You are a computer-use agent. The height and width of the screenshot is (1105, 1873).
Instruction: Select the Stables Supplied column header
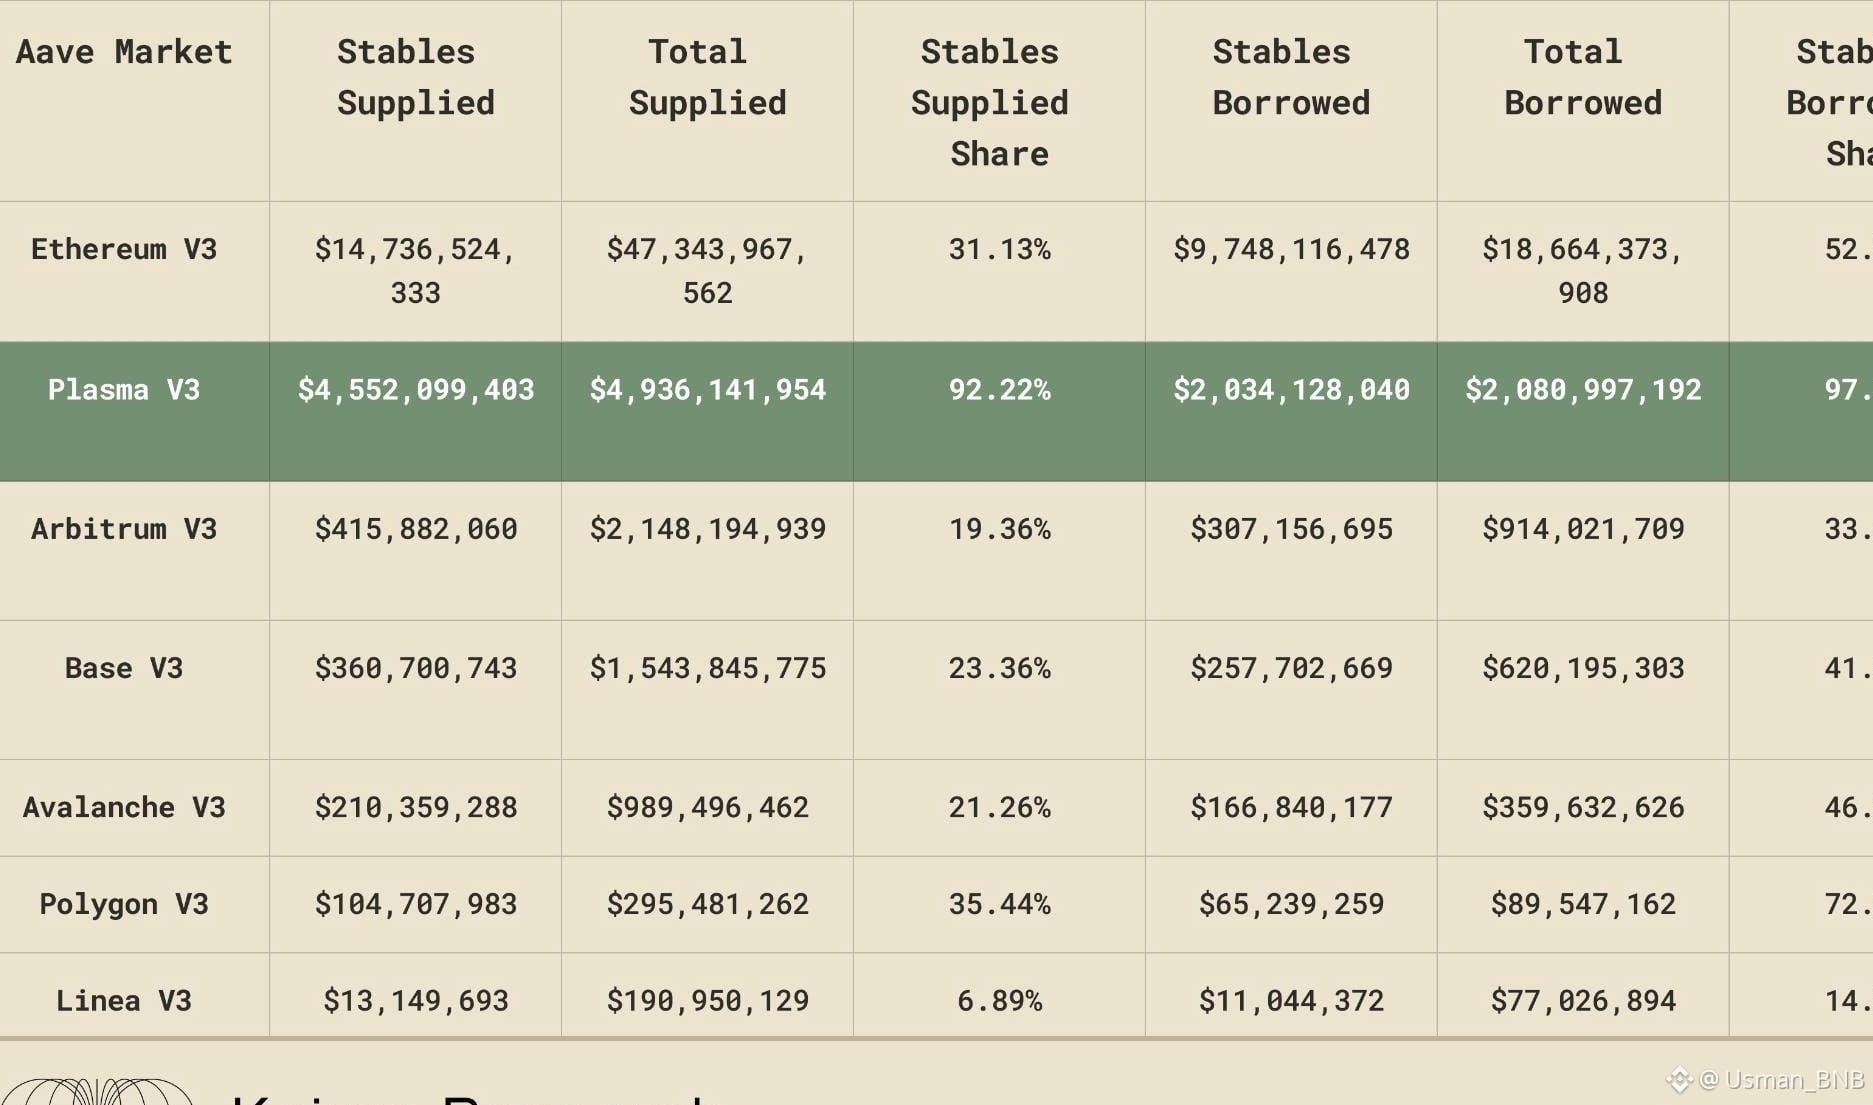coord(415,77)
